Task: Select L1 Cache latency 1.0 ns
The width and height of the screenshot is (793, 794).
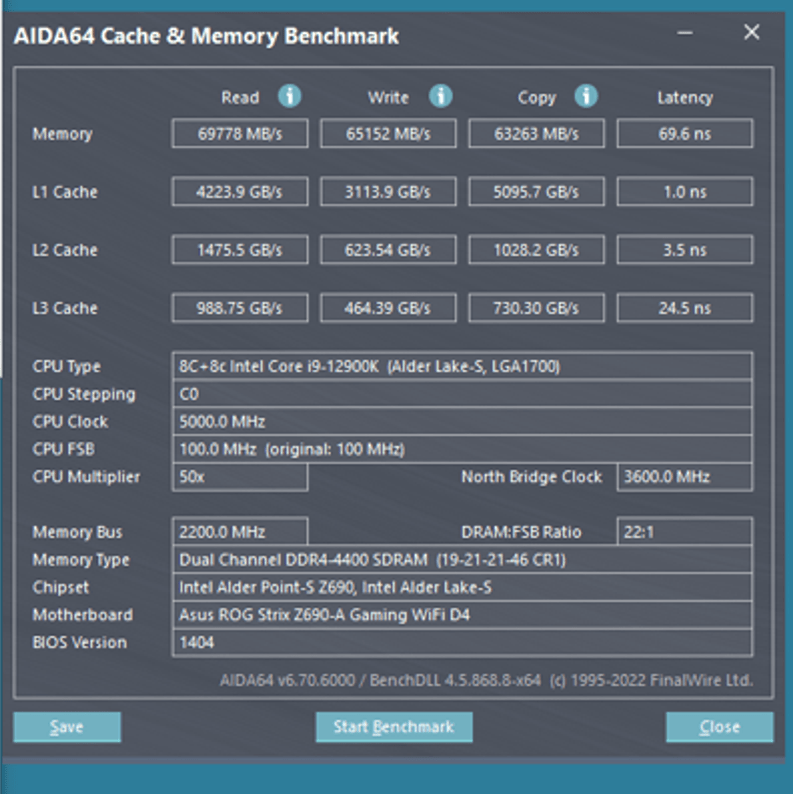Action: (685, 191)
